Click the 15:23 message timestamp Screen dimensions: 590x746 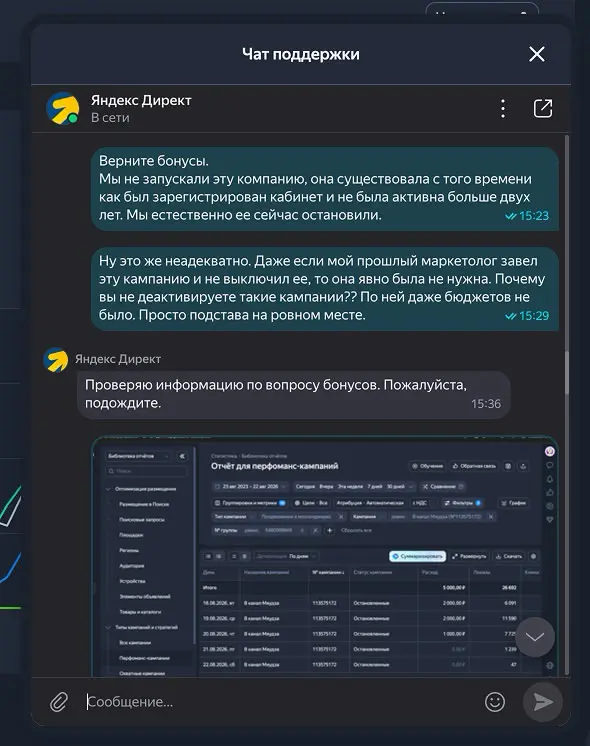[533, 216]
